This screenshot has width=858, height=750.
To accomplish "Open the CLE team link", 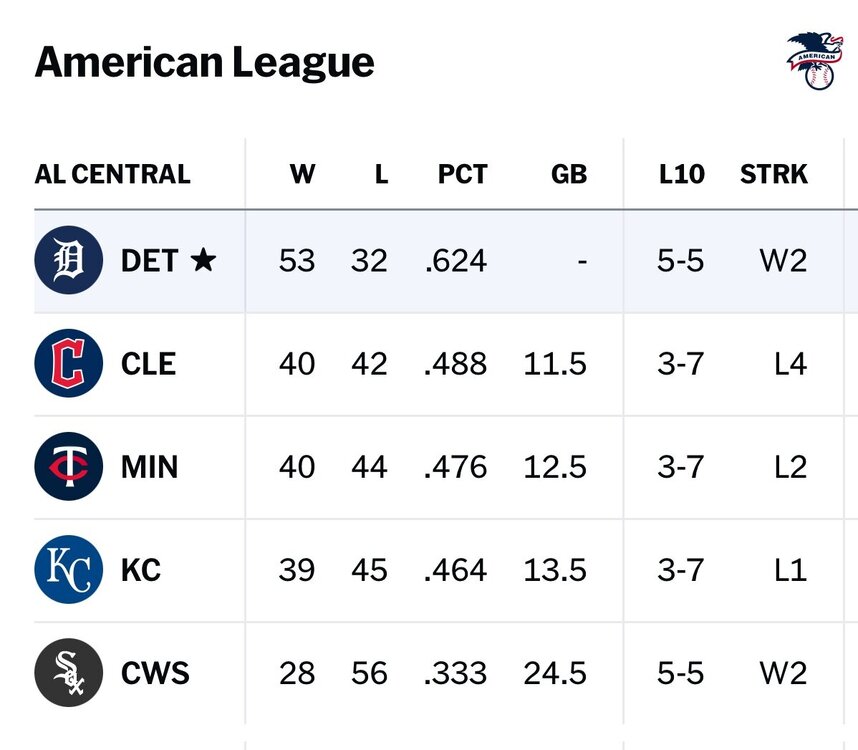I will tap(148, 364).
